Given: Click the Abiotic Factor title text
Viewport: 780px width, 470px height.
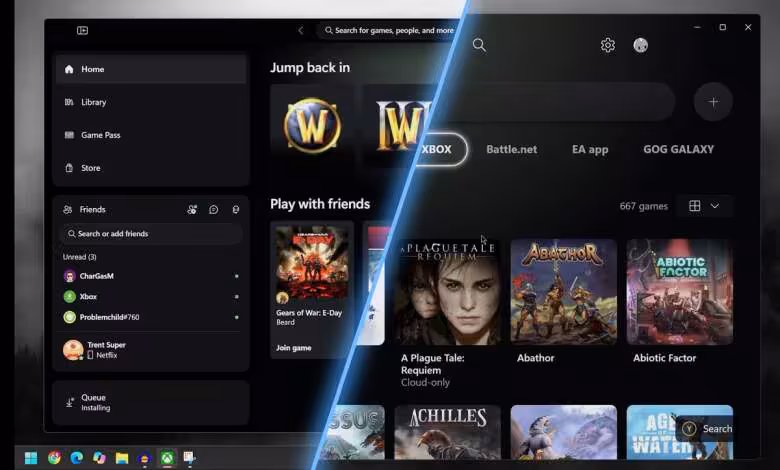Looking at the screenshot, I should pyautogui.click(x=665, y=358).
